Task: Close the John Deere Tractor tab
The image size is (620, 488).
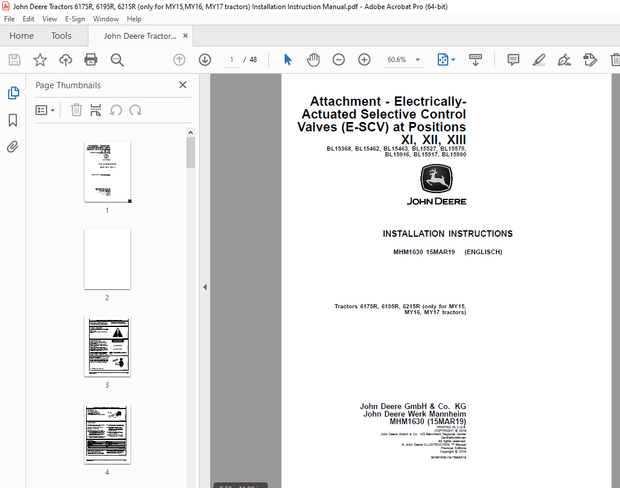Action: (185, 36)
